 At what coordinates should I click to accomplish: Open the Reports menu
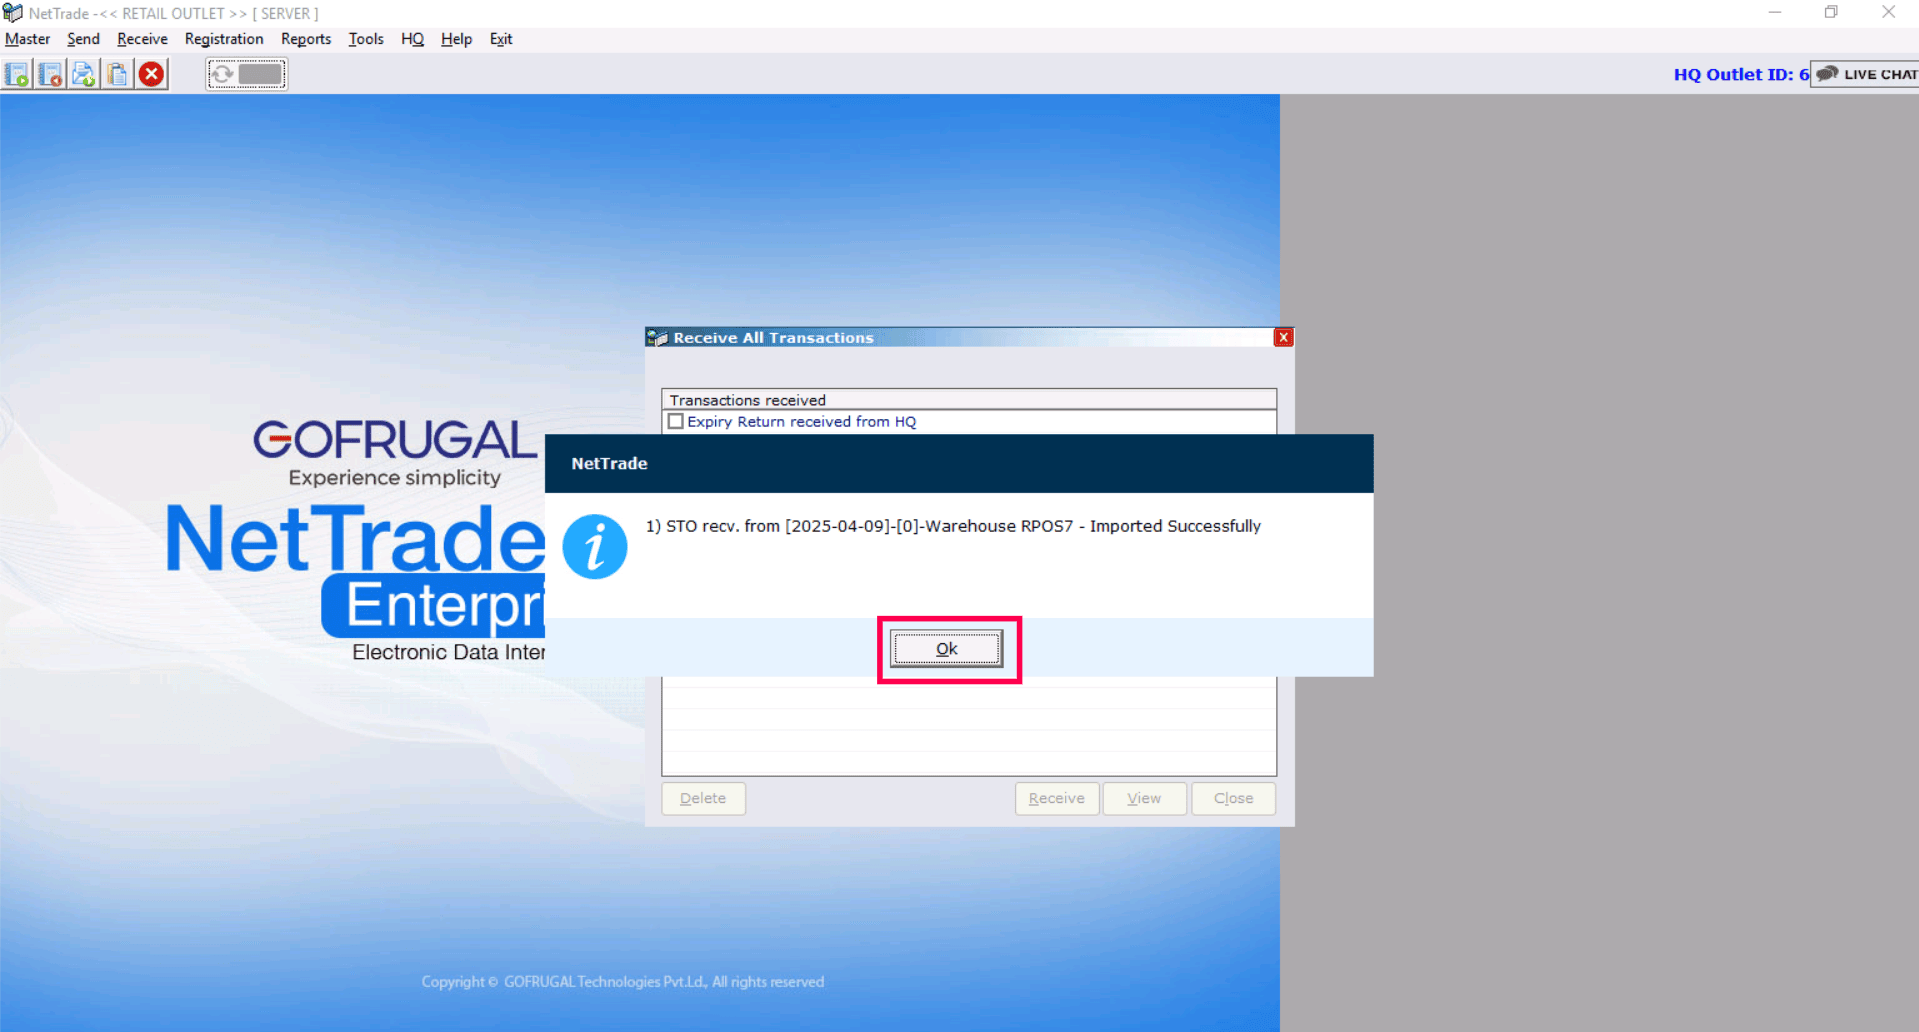point(306,39)
